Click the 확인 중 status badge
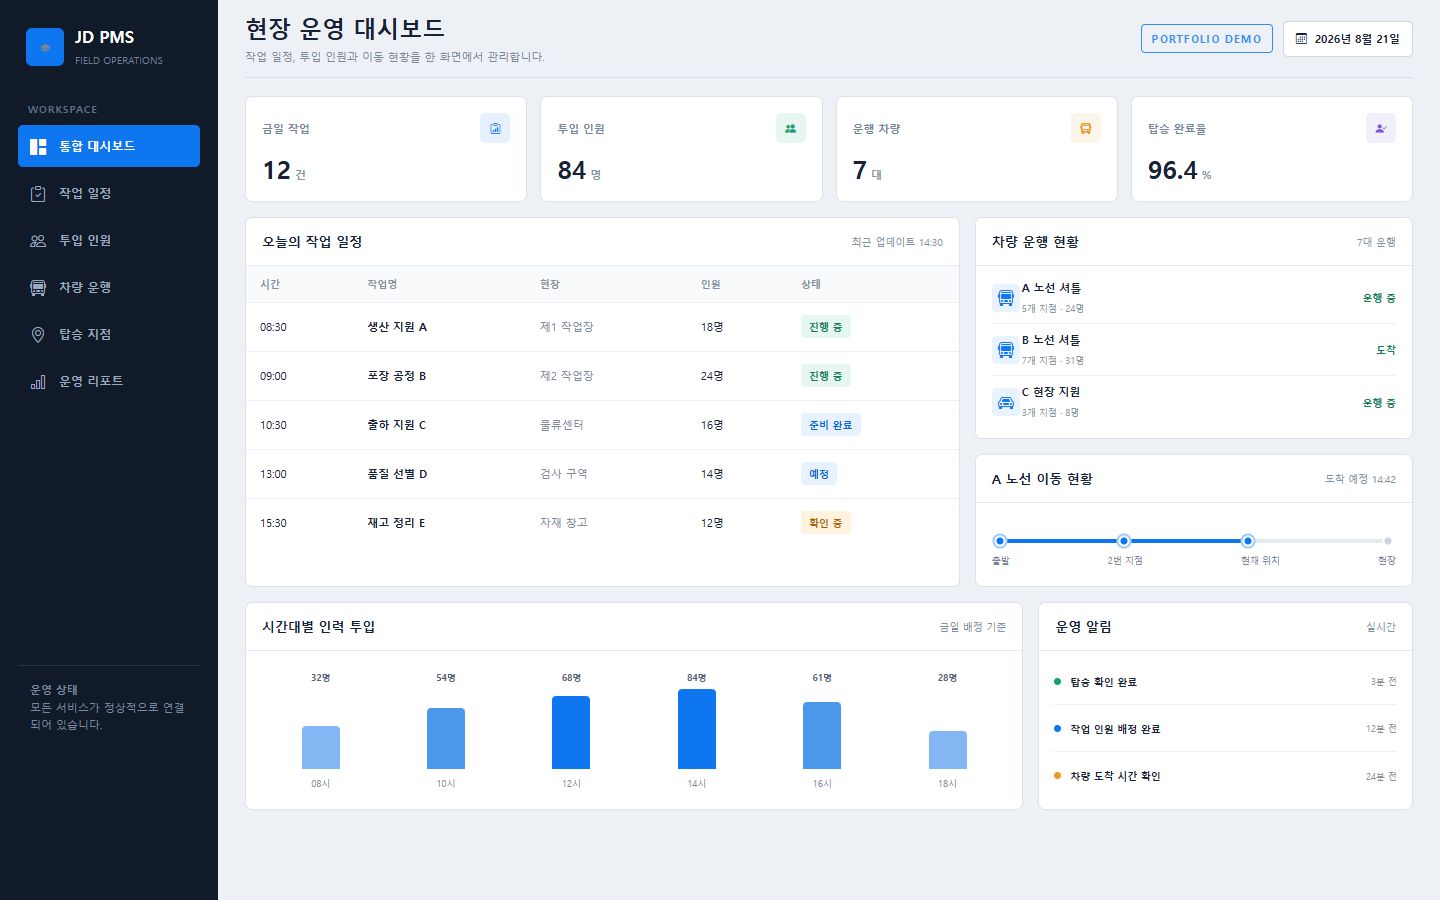The height and width of the screenshot is (900, 1440). [826, 523]
